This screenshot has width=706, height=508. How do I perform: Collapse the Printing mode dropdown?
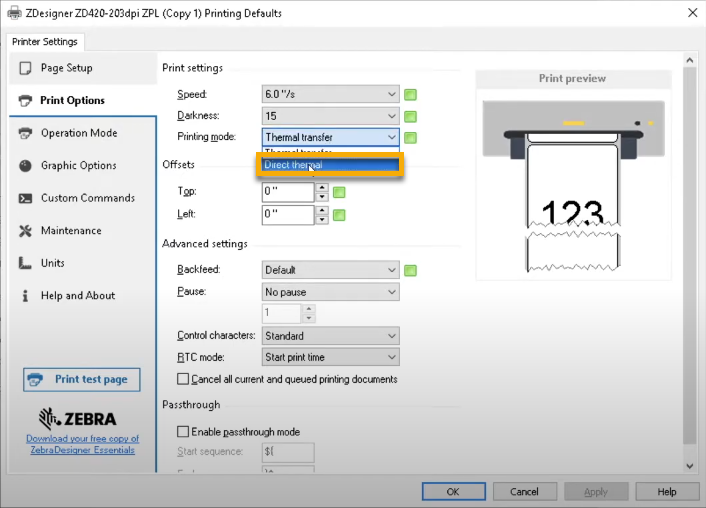[330, 137]
